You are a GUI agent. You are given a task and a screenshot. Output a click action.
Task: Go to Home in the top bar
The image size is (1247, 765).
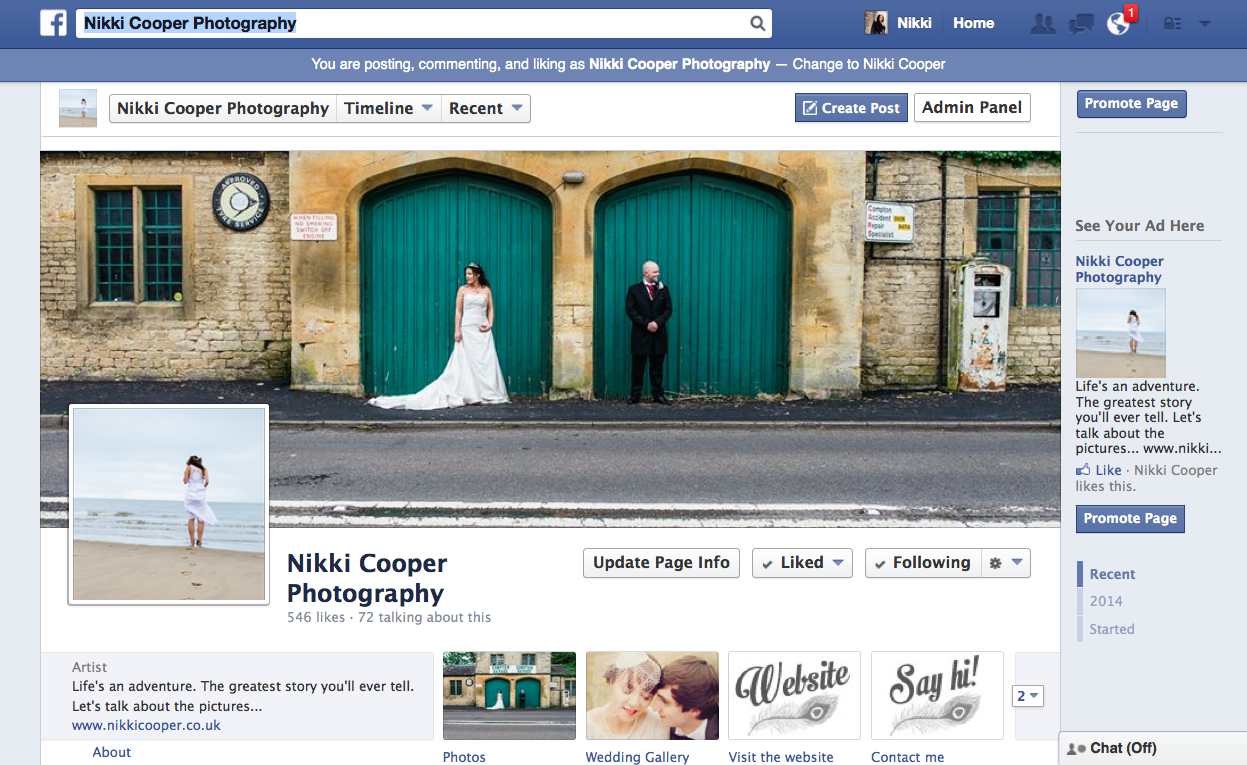coord(973,23)
